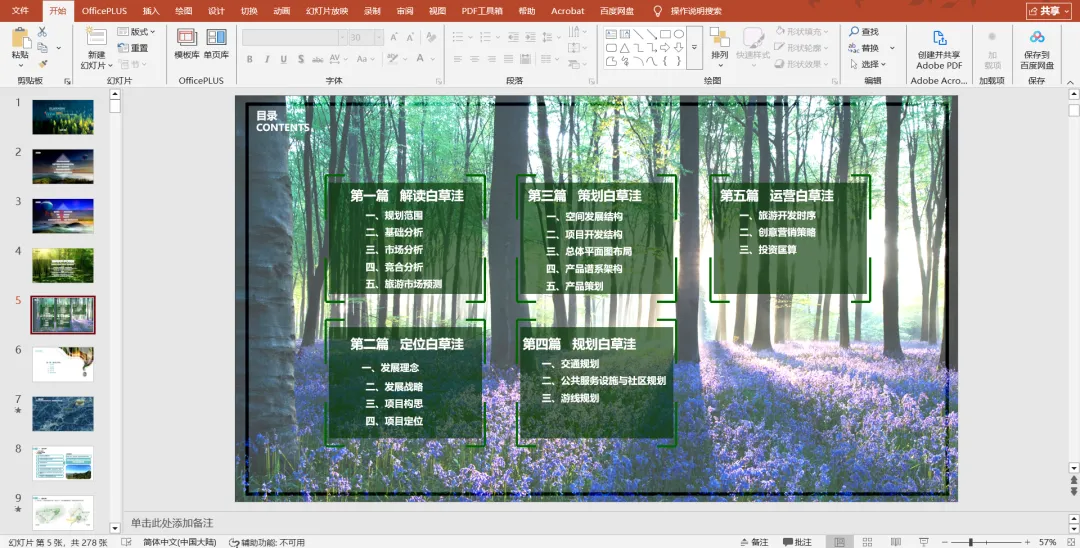The height and width of the screenshot is (548, 1080).
Task: Switch to Normal view icon
Action: pyautogui.click(x=839, y=542)
